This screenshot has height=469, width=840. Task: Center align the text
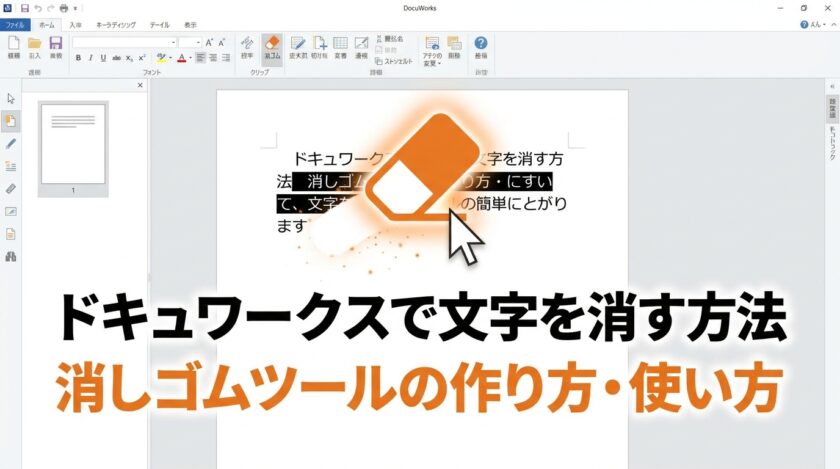[x=213, y=58]
